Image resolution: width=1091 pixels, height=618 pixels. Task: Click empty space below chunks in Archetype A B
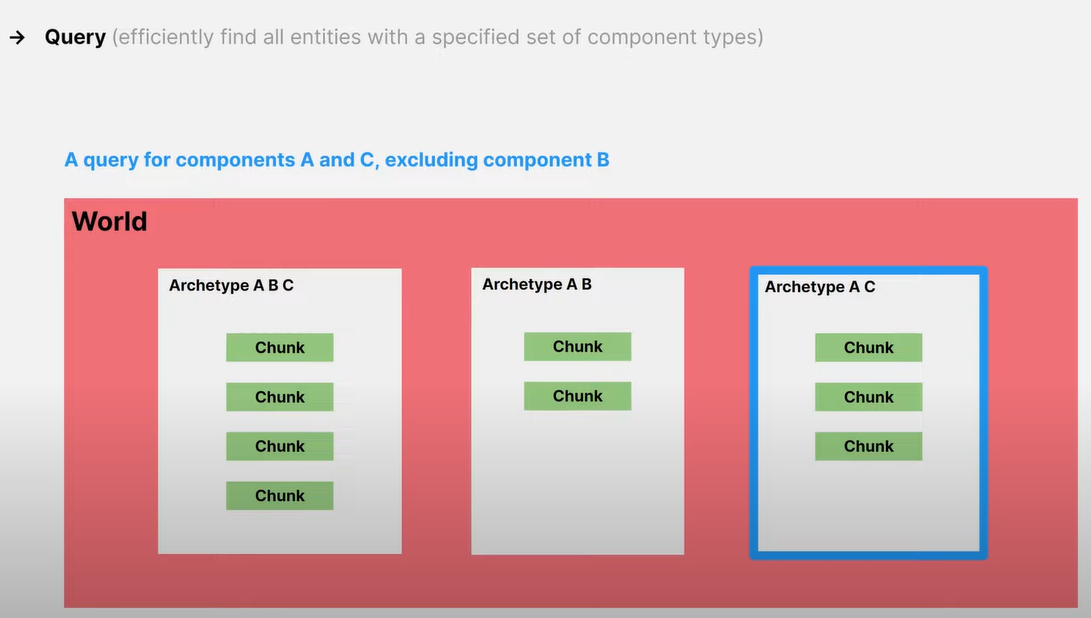pos(577,480)
